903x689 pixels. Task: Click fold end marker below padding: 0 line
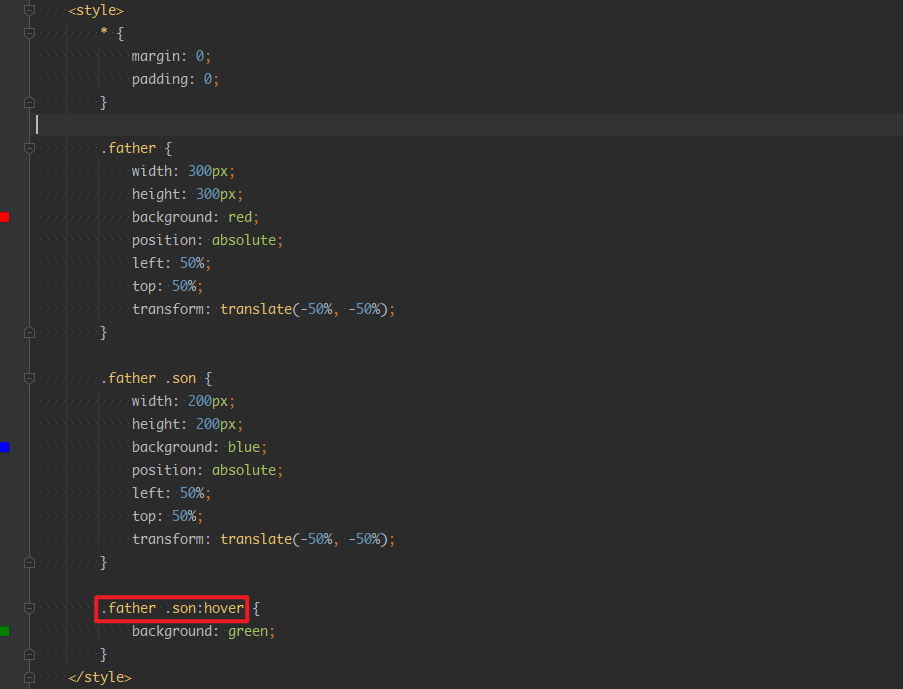pyautogui.click(x=29, y=103)
